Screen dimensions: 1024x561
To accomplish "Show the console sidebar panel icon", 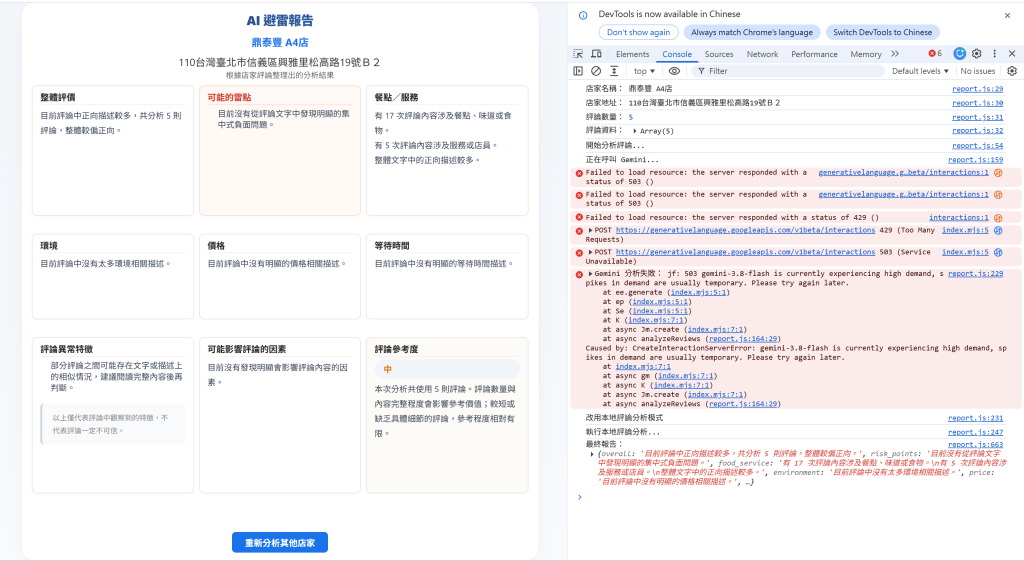I will [x=578, y=71].
